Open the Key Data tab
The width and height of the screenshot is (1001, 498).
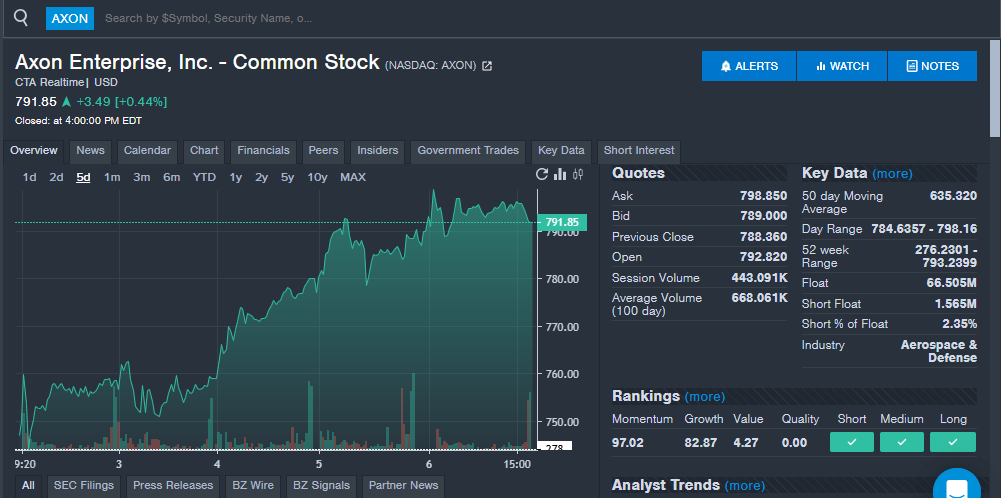point(561,151)
